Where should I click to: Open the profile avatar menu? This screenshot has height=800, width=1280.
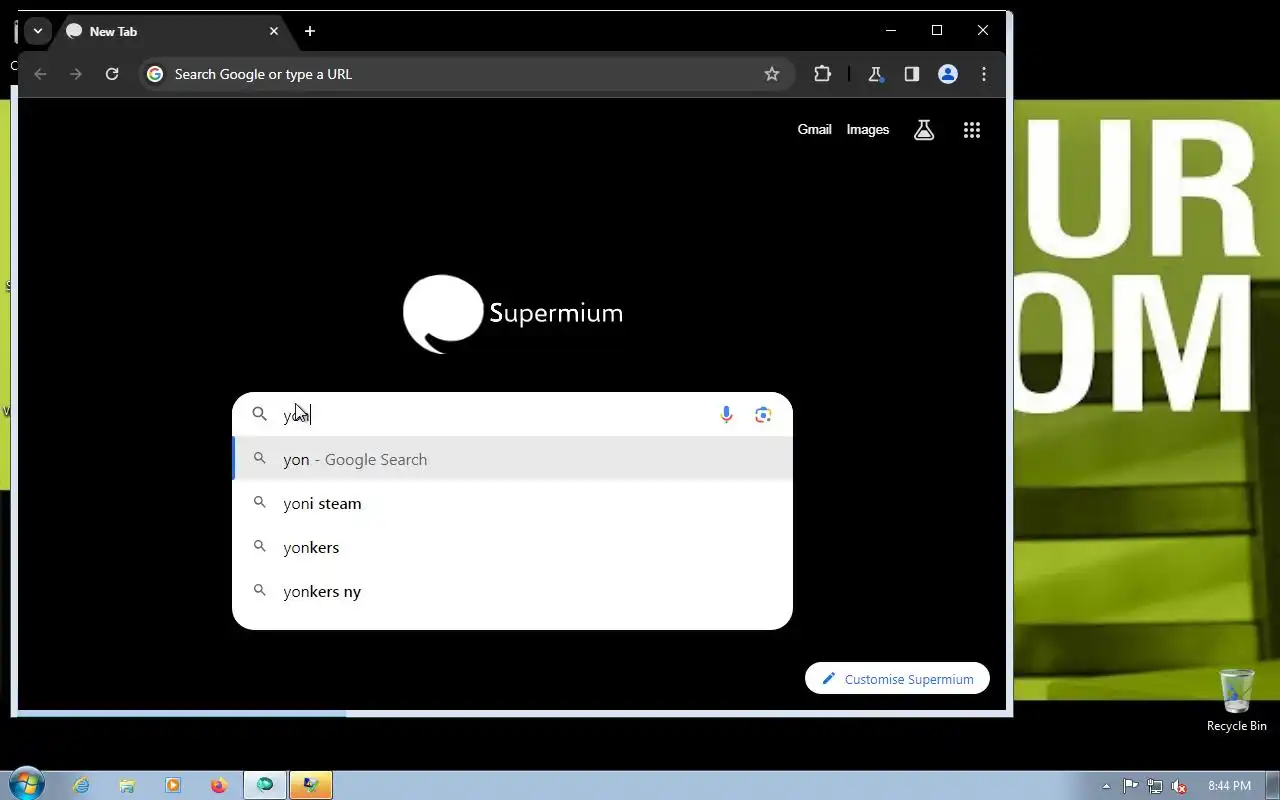tap(948, 74)
